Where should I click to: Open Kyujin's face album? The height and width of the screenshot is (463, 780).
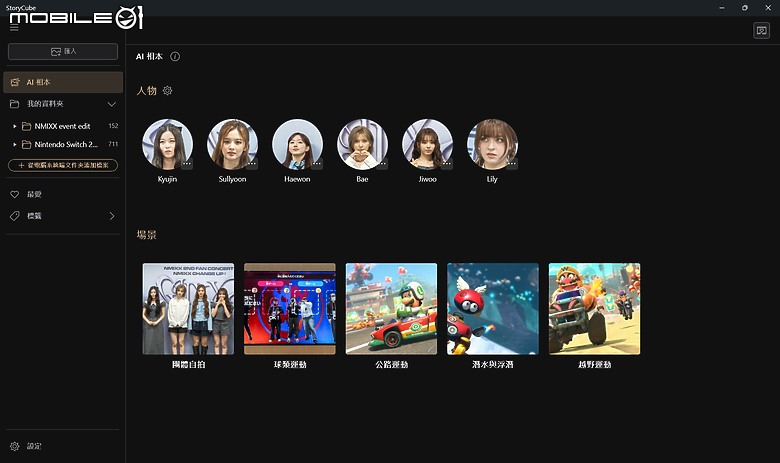coord(168,144)
